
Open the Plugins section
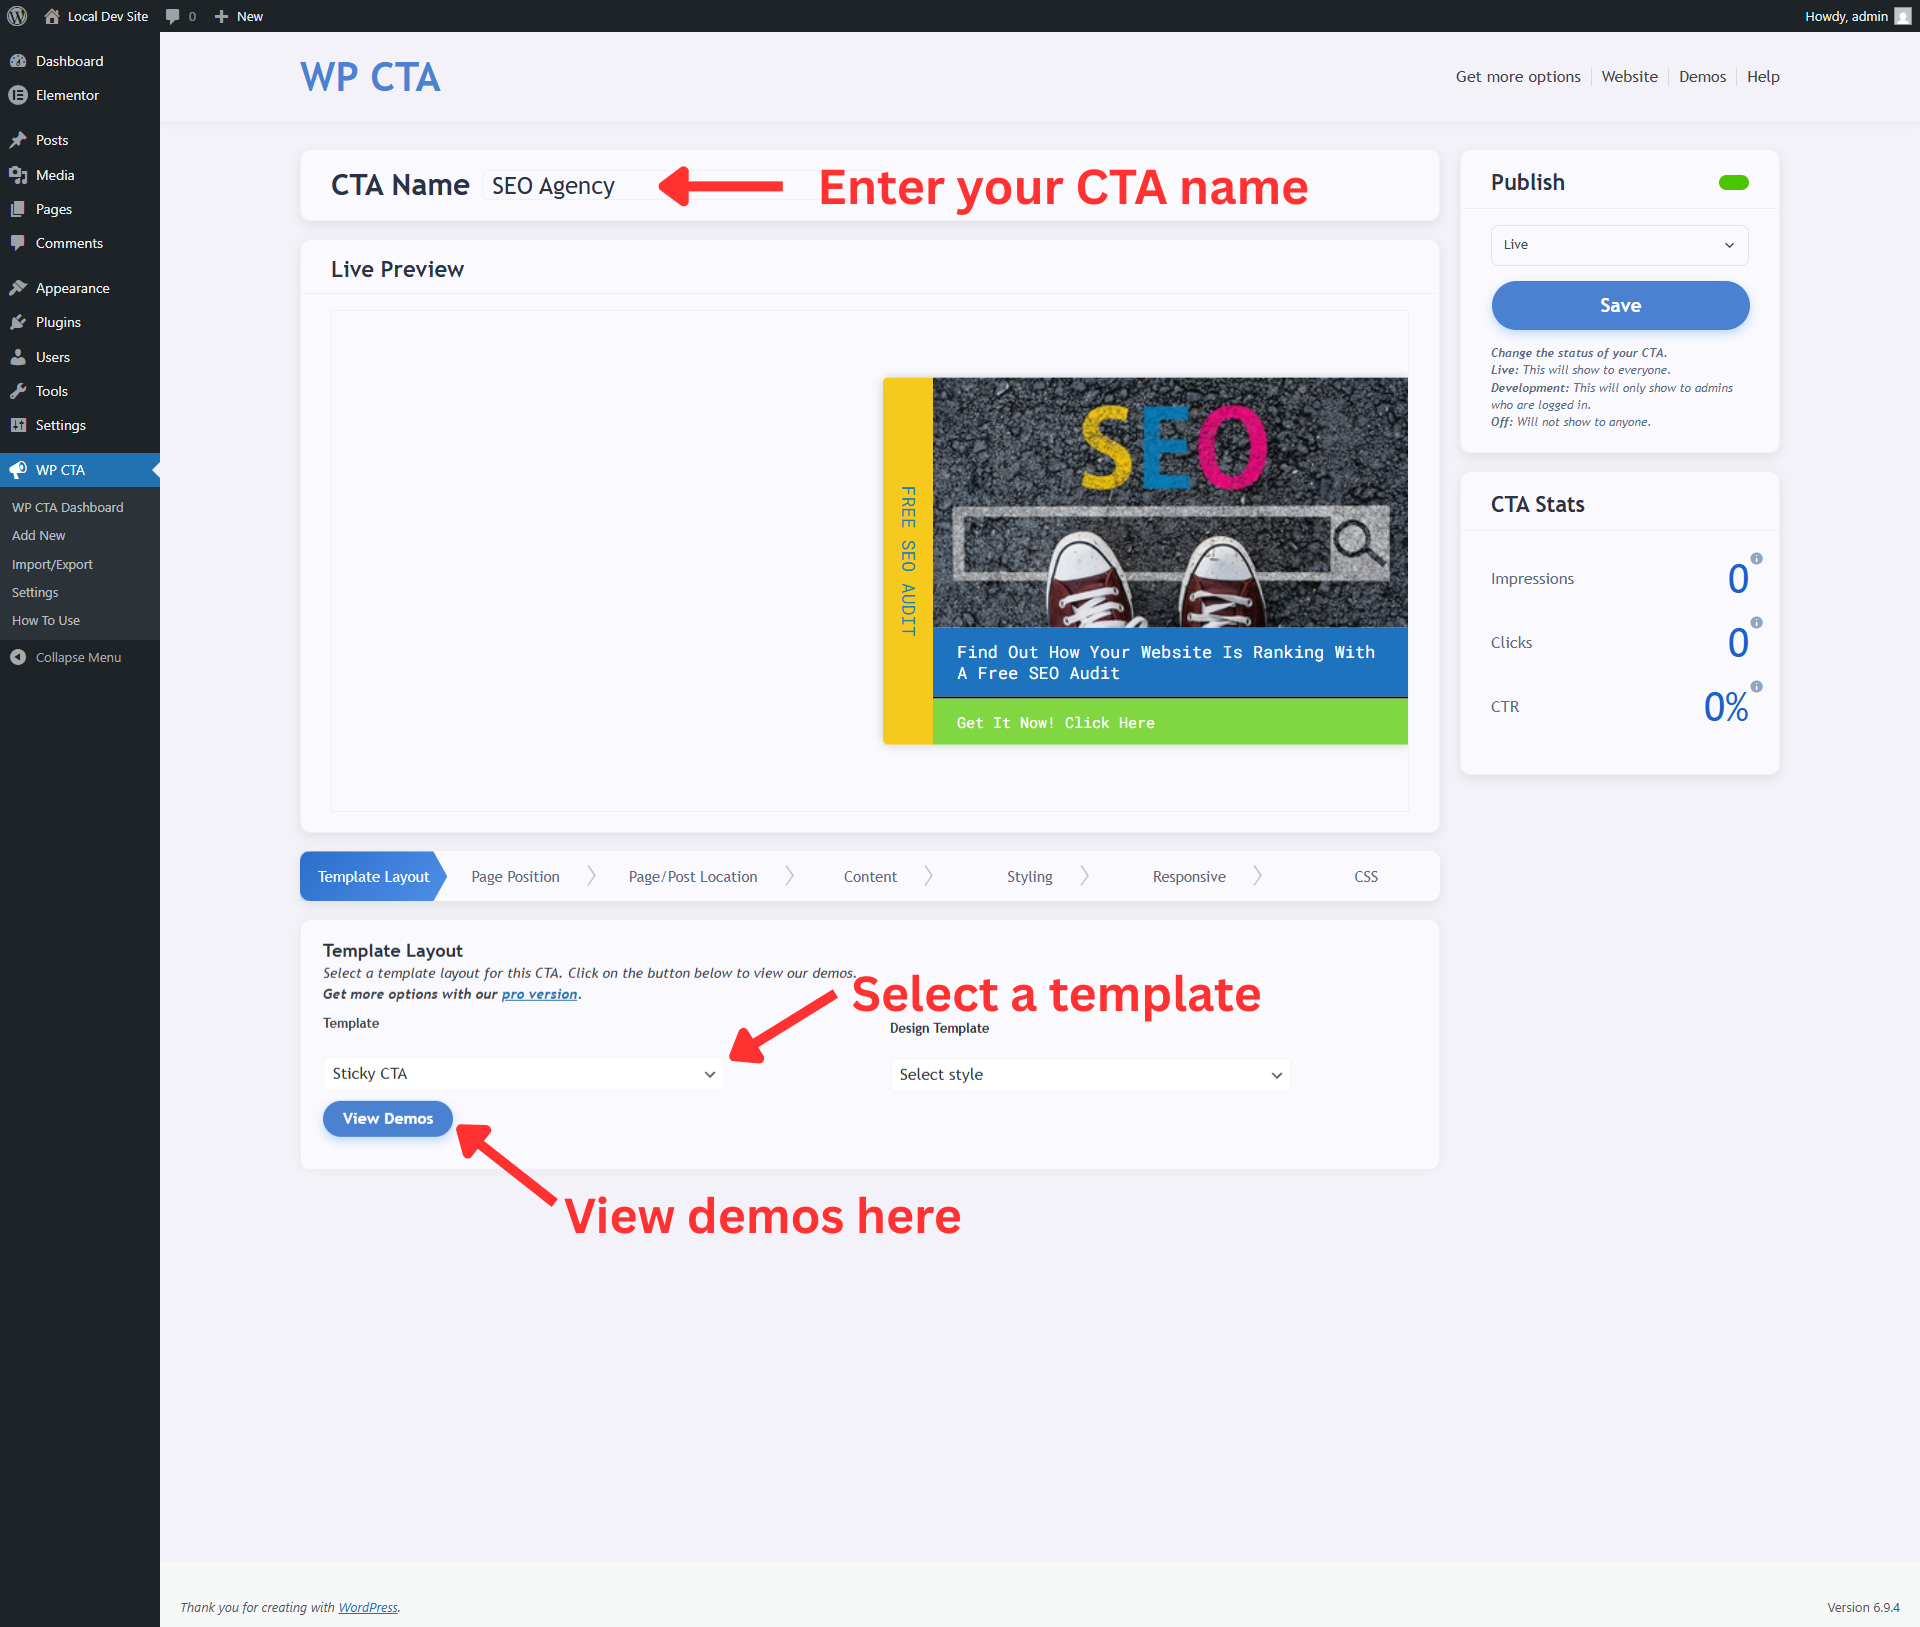point(58,322)
